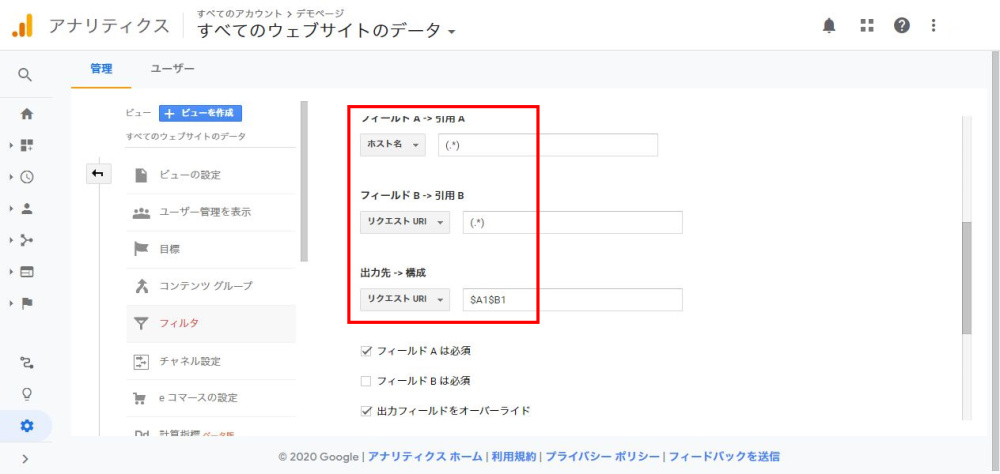
Task: Open the プライバシー ポリシー footer link
Action: pyautogui.click(x=603, y=456)
